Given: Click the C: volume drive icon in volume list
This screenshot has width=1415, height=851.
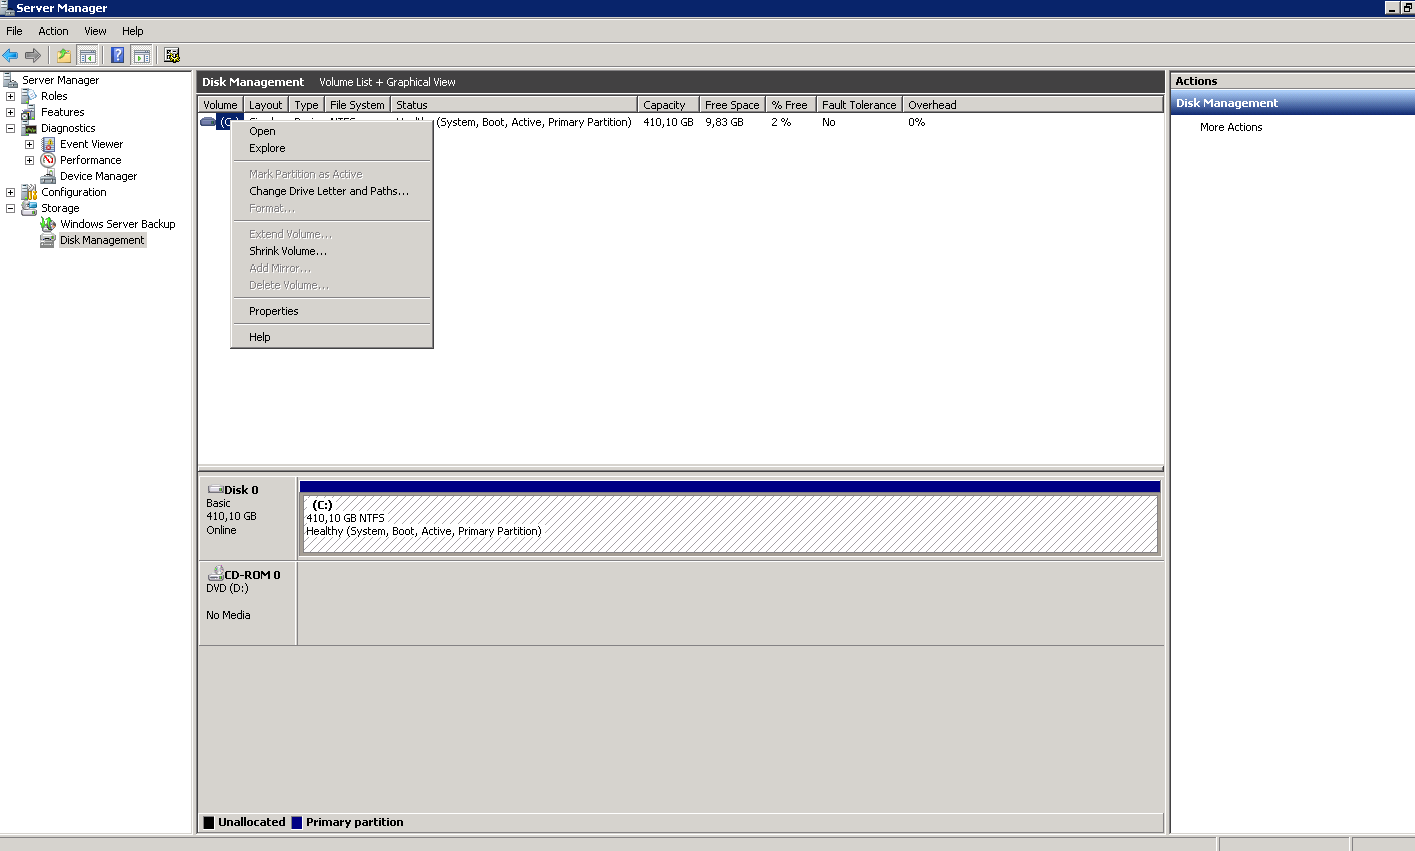Looking at the screenshot, I should coord(208,122).
